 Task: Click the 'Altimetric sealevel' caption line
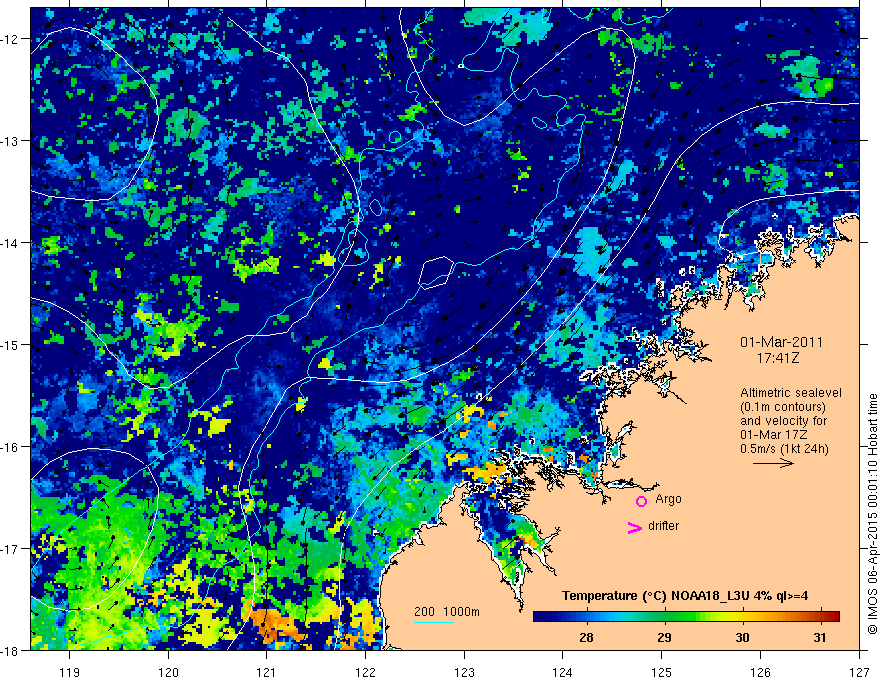[x=791, y=393]
